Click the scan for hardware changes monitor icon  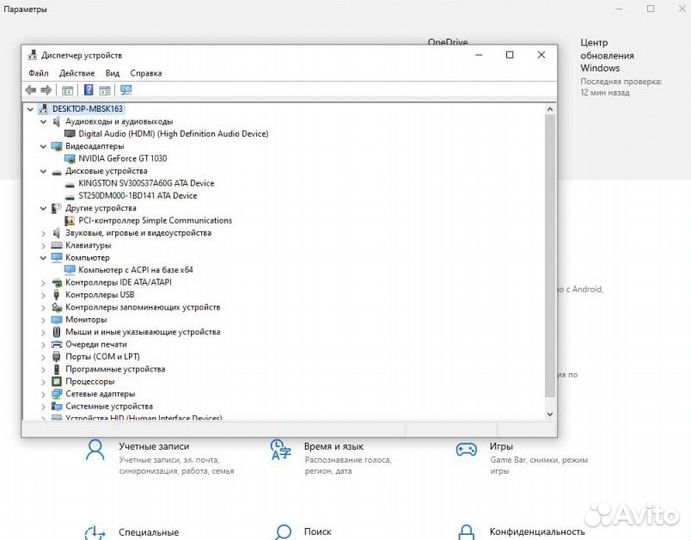pyautogui.click(x=126, y=90)
